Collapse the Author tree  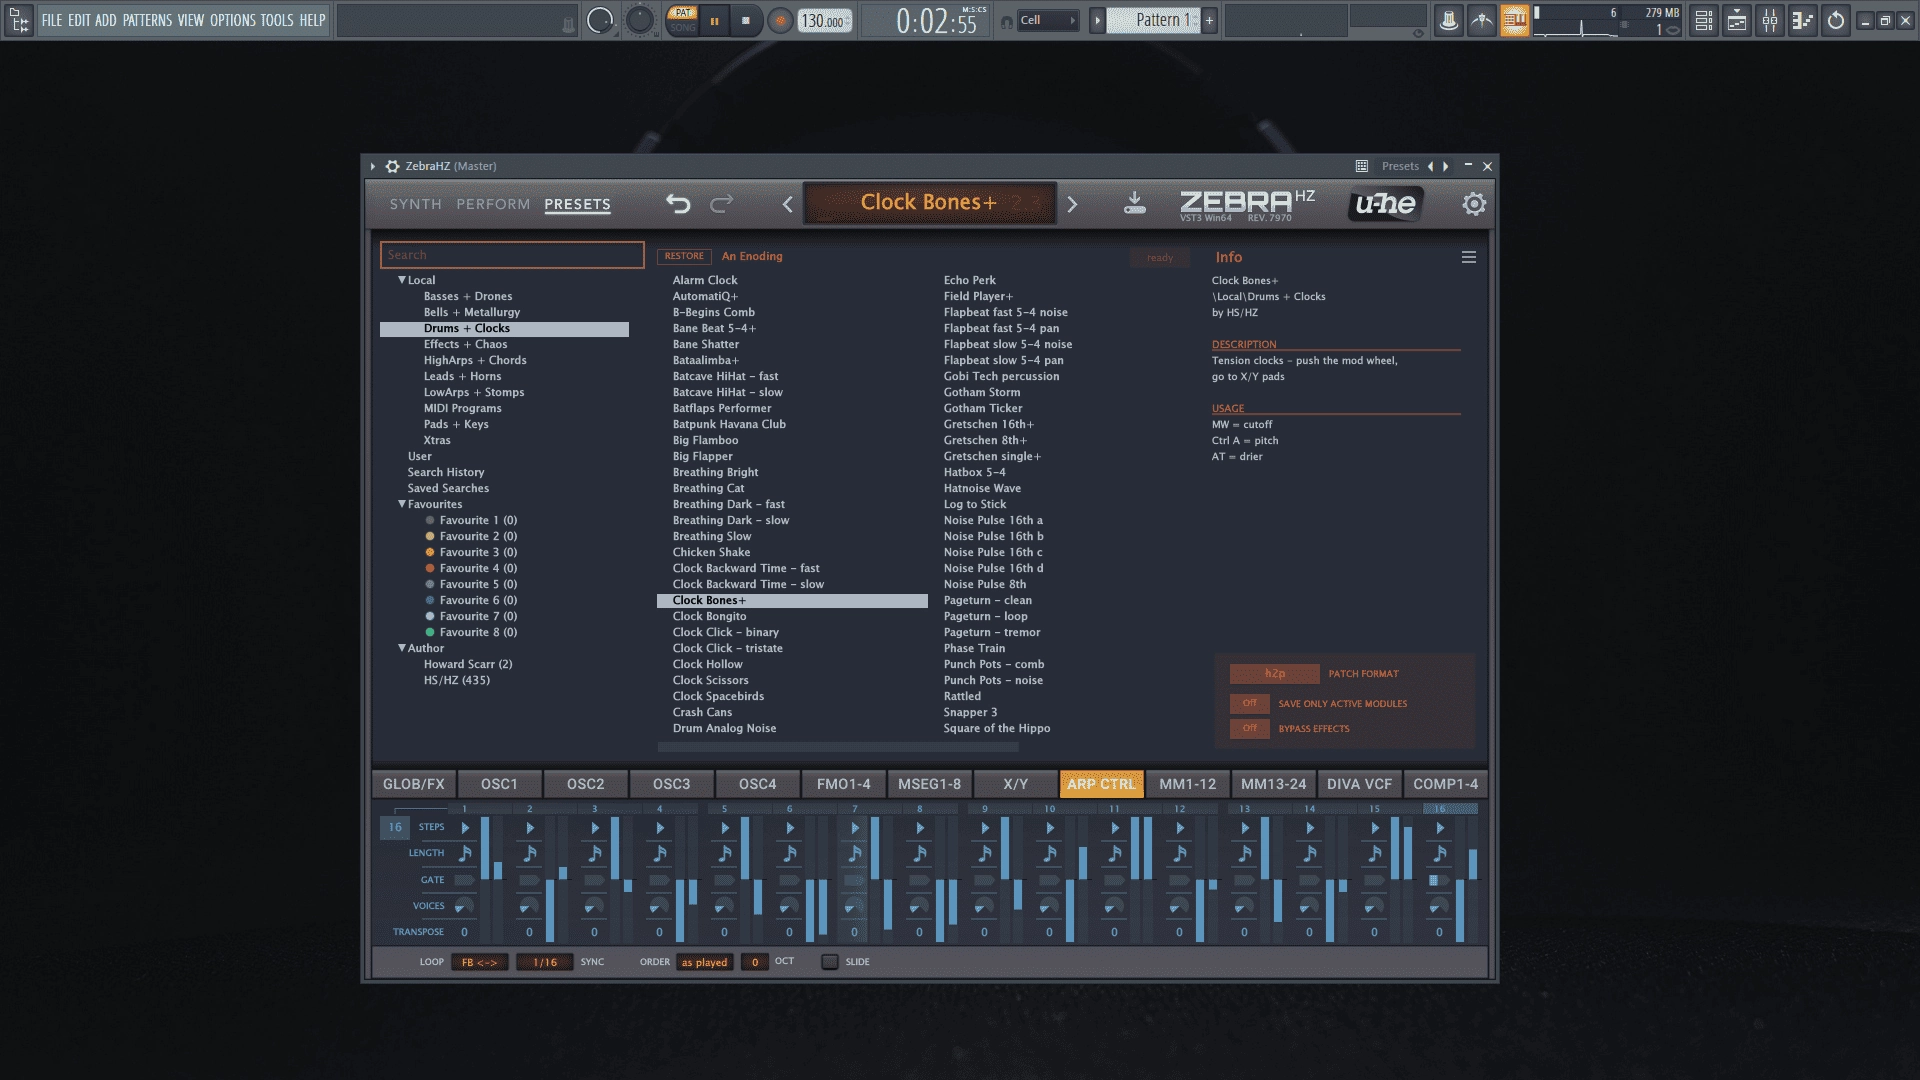402,648
